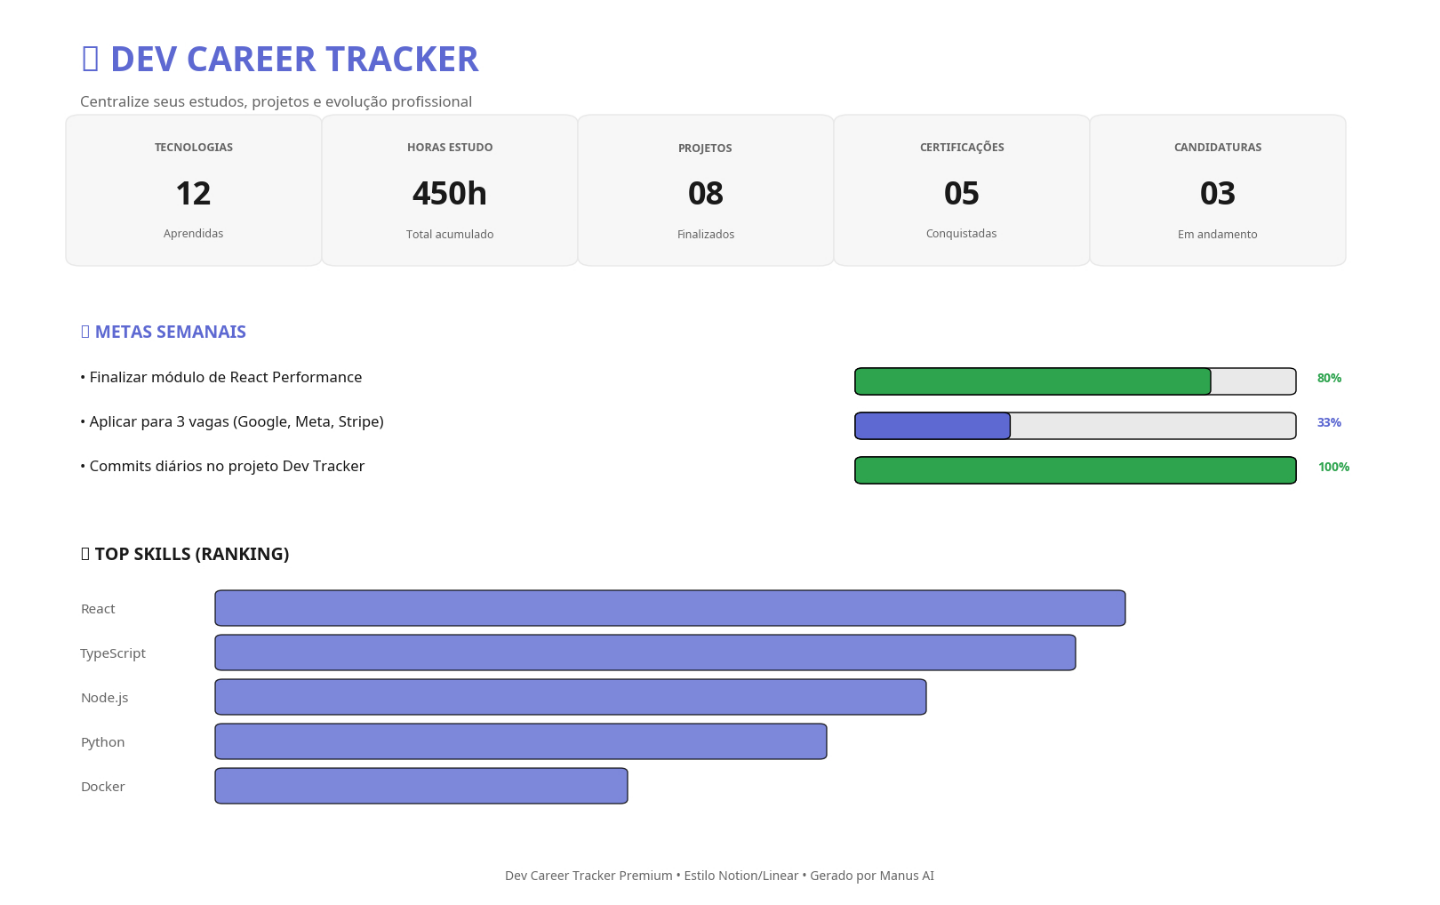Open the Projetos 08 card
Screen dimensions: 1440x905
pos(706,190)
